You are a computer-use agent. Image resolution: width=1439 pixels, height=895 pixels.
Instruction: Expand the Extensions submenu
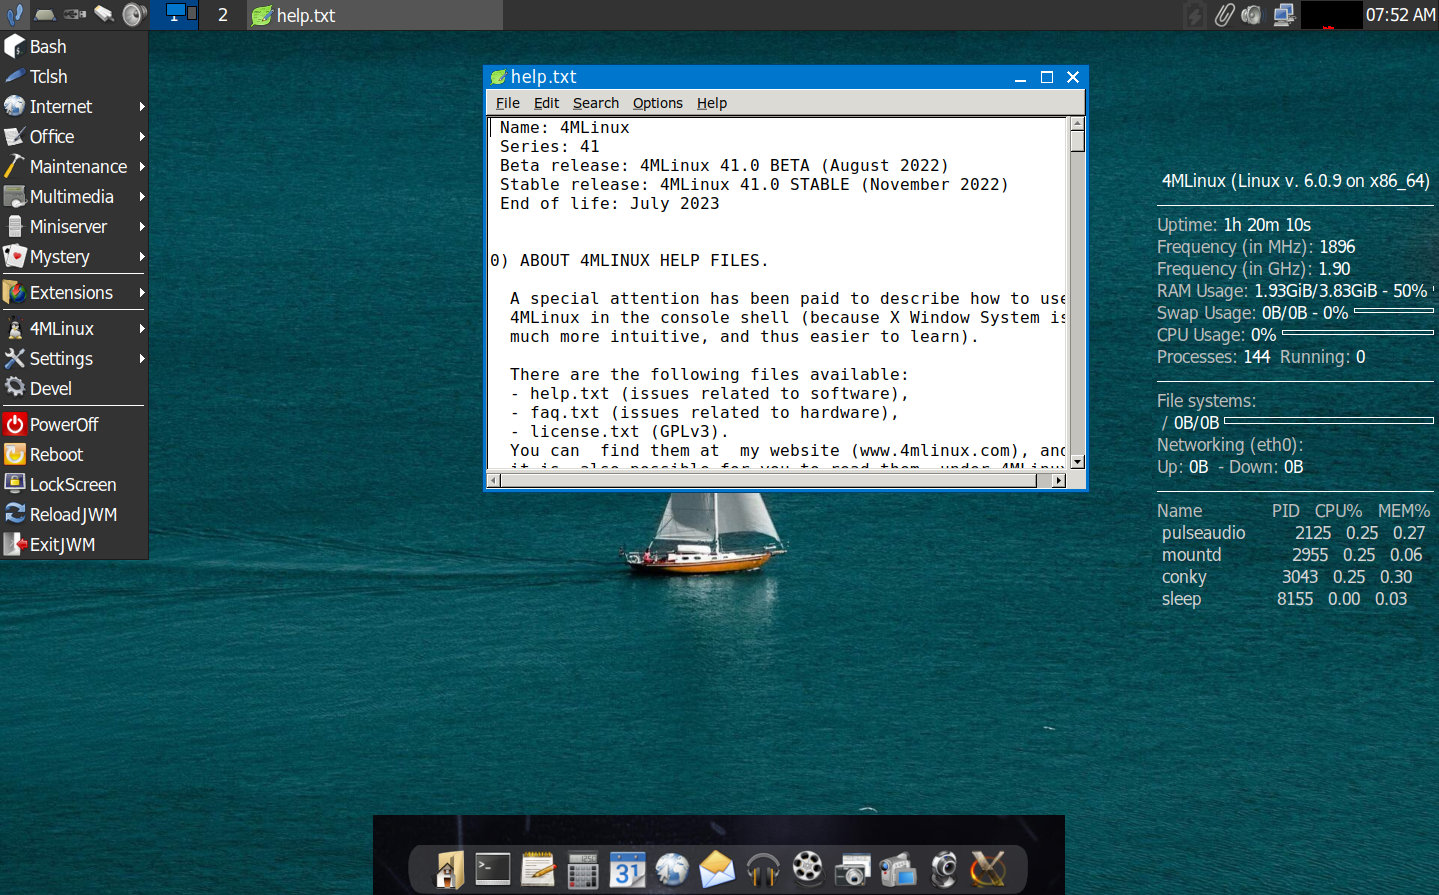72,292
